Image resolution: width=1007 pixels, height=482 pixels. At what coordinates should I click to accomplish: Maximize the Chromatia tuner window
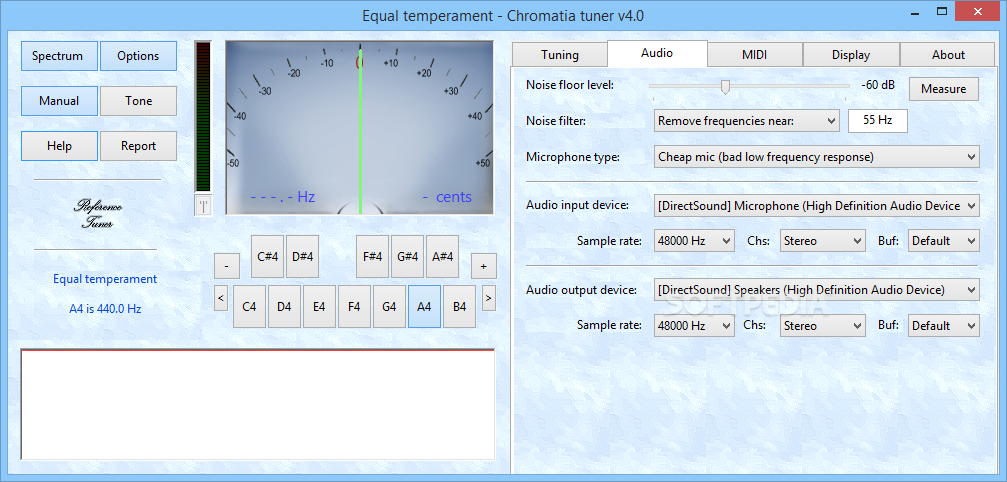(942, 11)
